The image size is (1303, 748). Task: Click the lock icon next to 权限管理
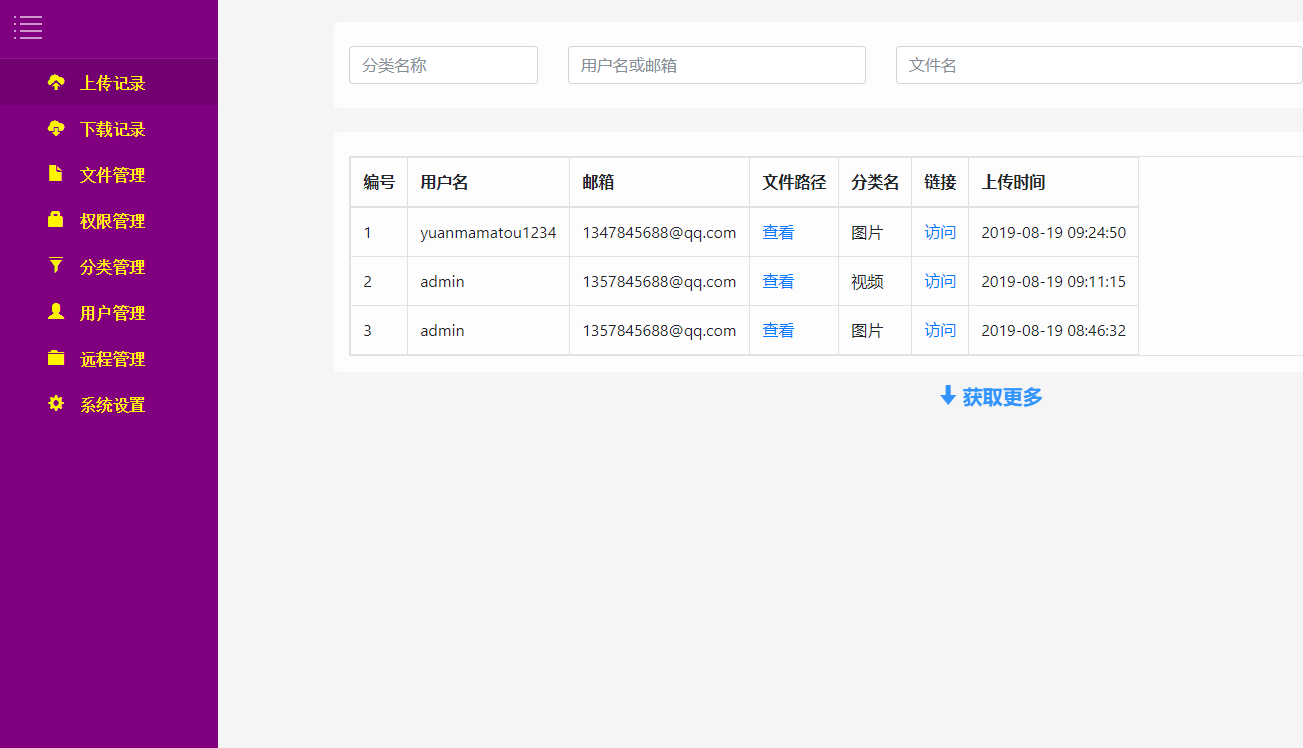click(x=55, y=220)
